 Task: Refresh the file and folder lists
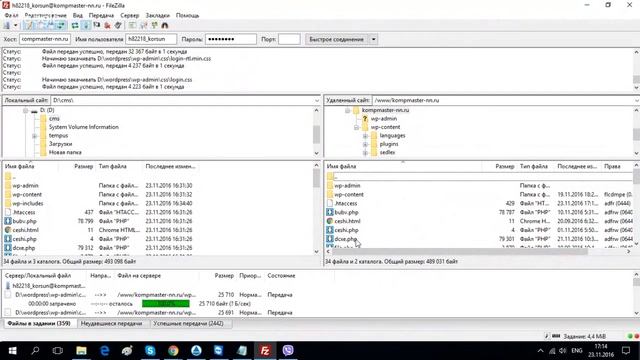75,25
